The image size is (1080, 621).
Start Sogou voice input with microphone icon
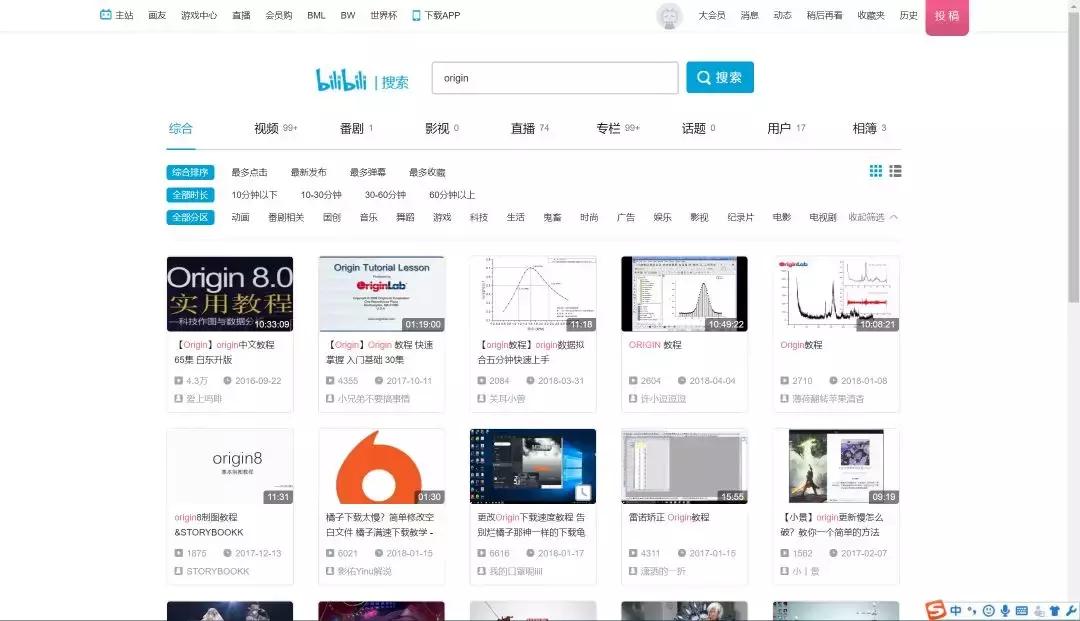click(1004, 610)
